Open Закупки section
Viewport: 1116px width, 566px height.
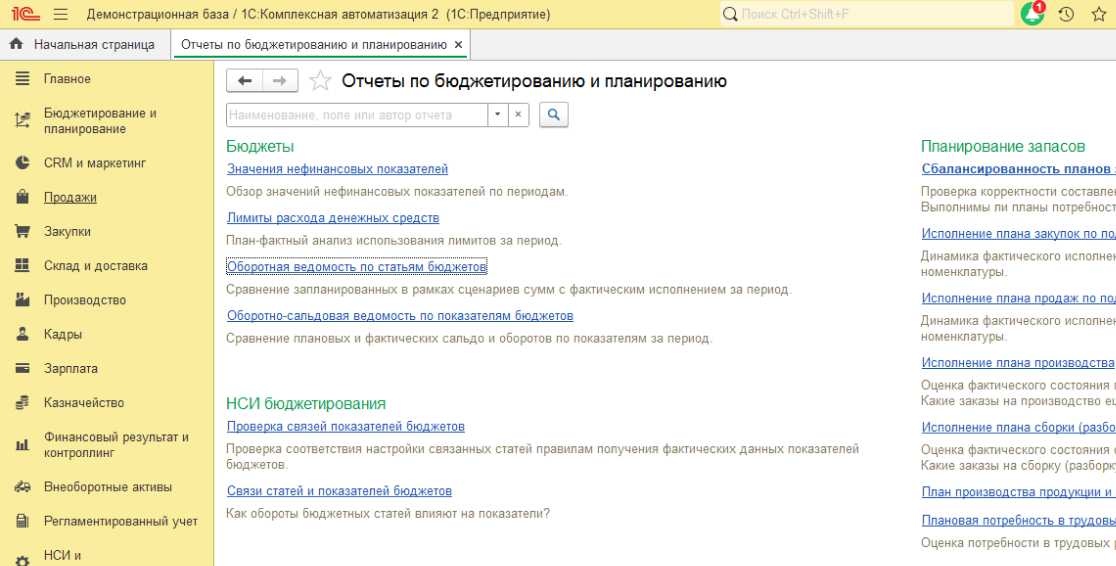[x=68, y=231]
